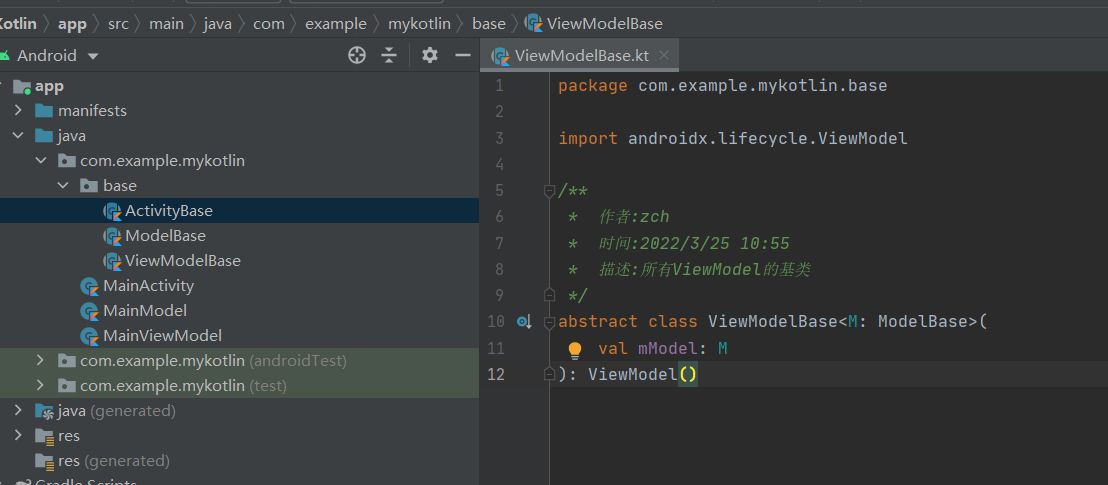Image resolution: width=1108 pixels, height=485 pixels.
Task: Hide the Project panel with minus icon
Action: click(463, 56)
